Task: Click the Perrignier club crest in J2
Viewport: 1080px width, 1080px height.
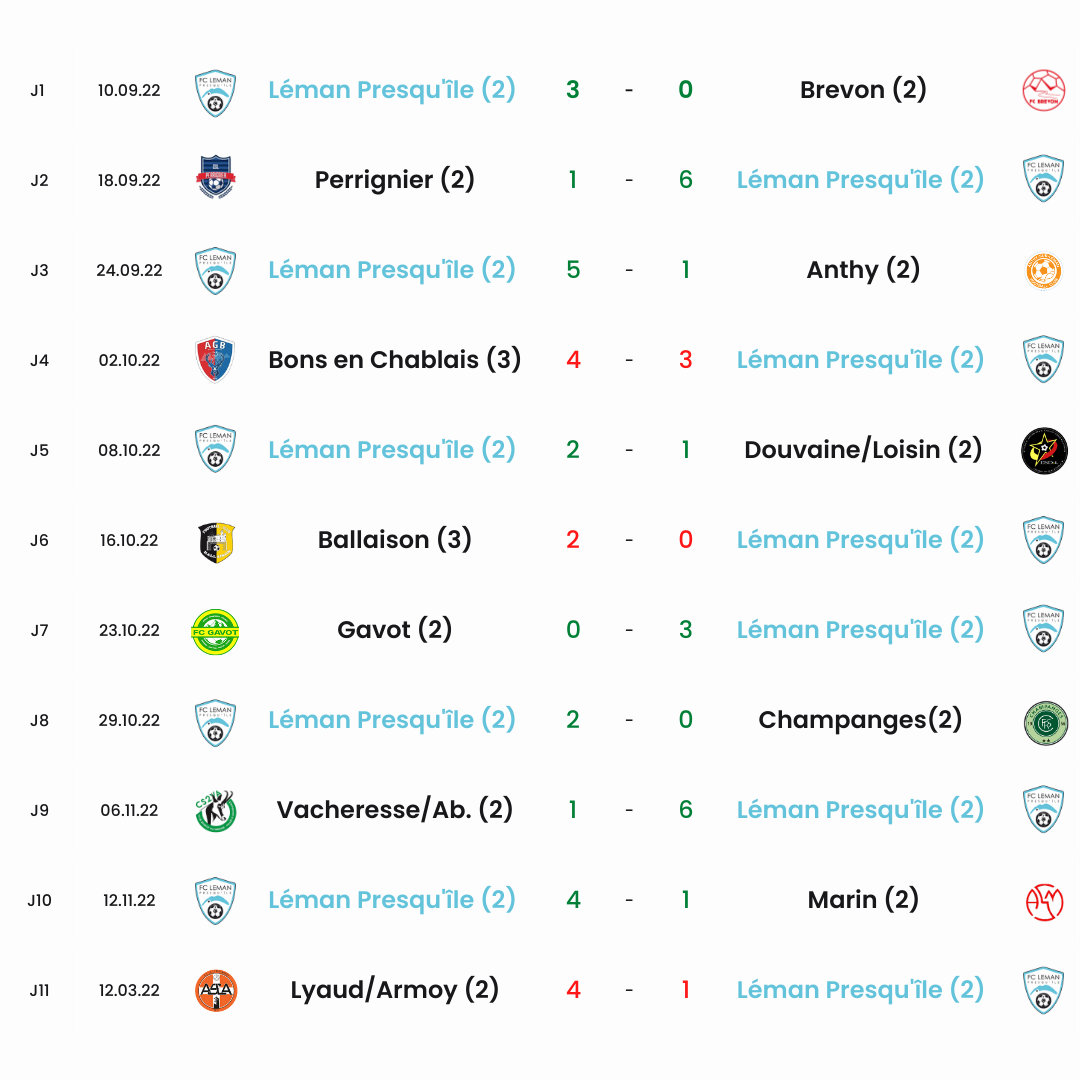Action: click(216, 178)
